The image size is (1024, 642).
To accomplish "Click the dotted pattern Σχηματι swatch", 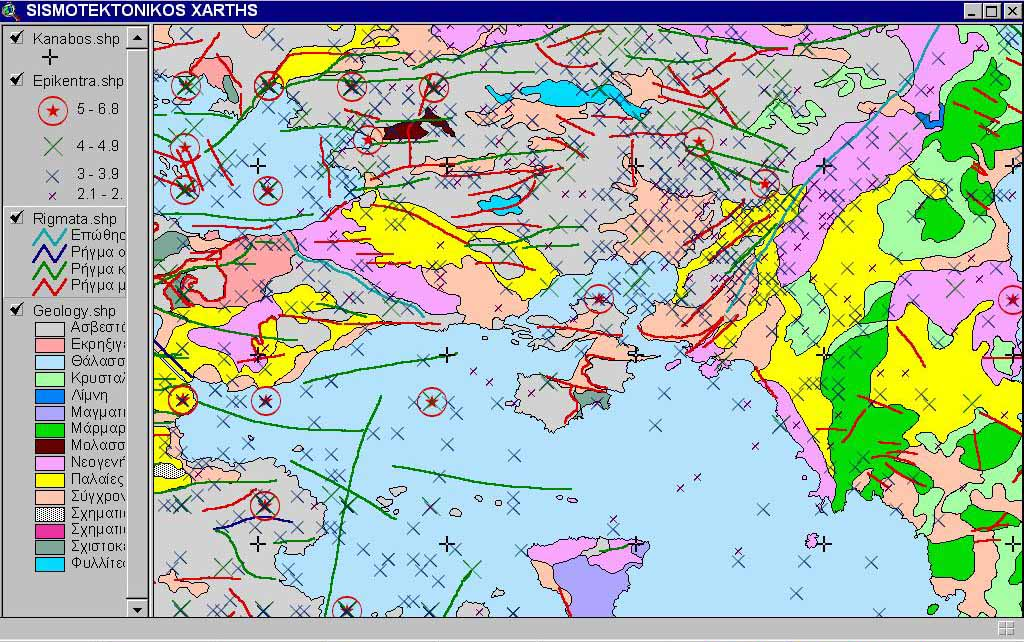I will pyautogui.click(x=50, y=514).
